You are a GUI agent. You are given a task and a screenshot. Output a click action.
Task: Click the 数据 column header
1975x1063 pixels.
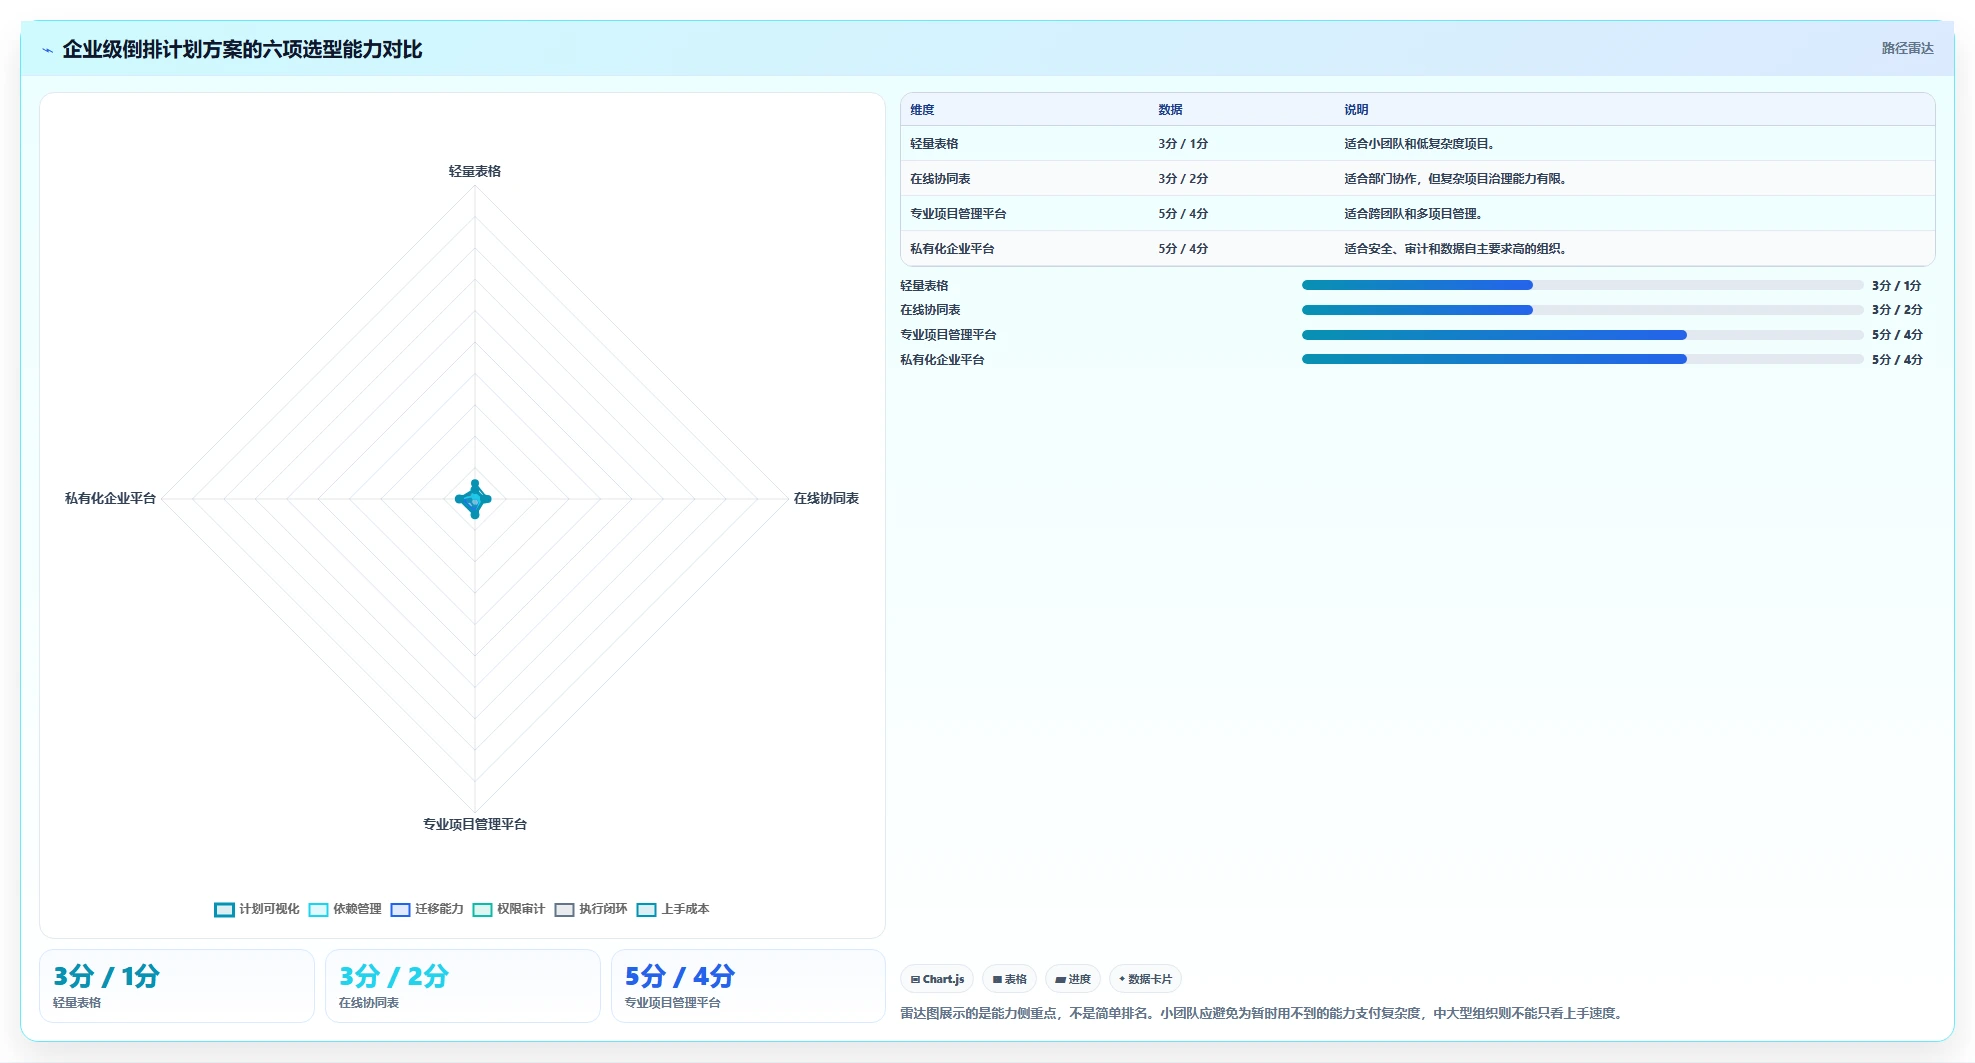1170,110
